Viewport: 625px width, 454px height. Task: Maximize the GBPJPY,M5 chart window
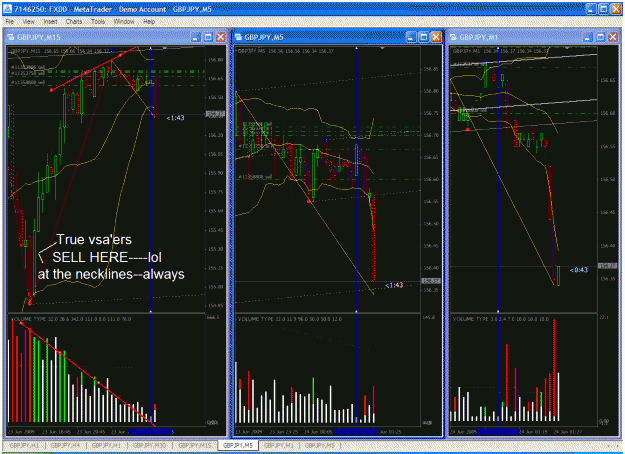[424, 37]
